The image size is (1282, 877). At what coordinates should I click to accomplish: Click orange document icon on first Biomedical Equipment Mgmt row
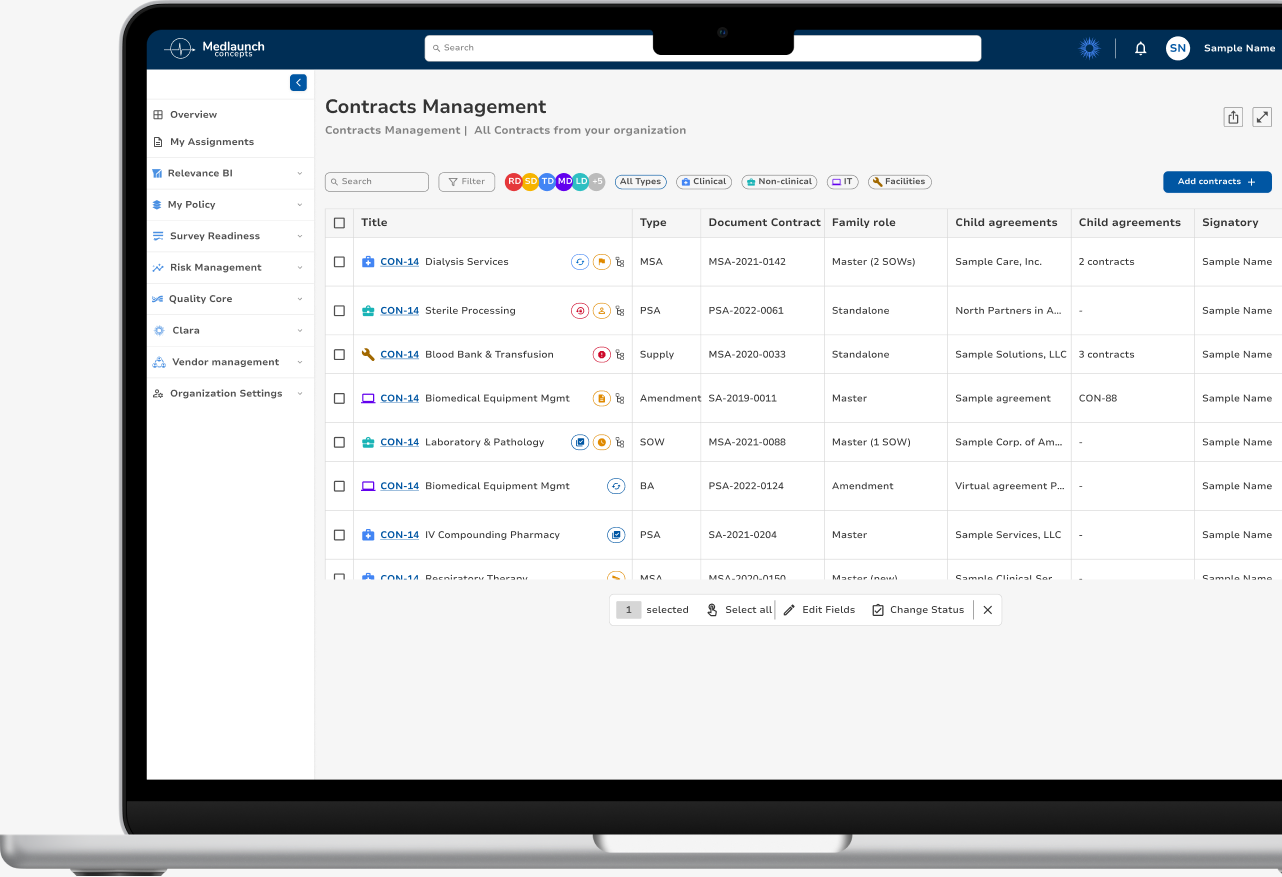pos(601,399)
